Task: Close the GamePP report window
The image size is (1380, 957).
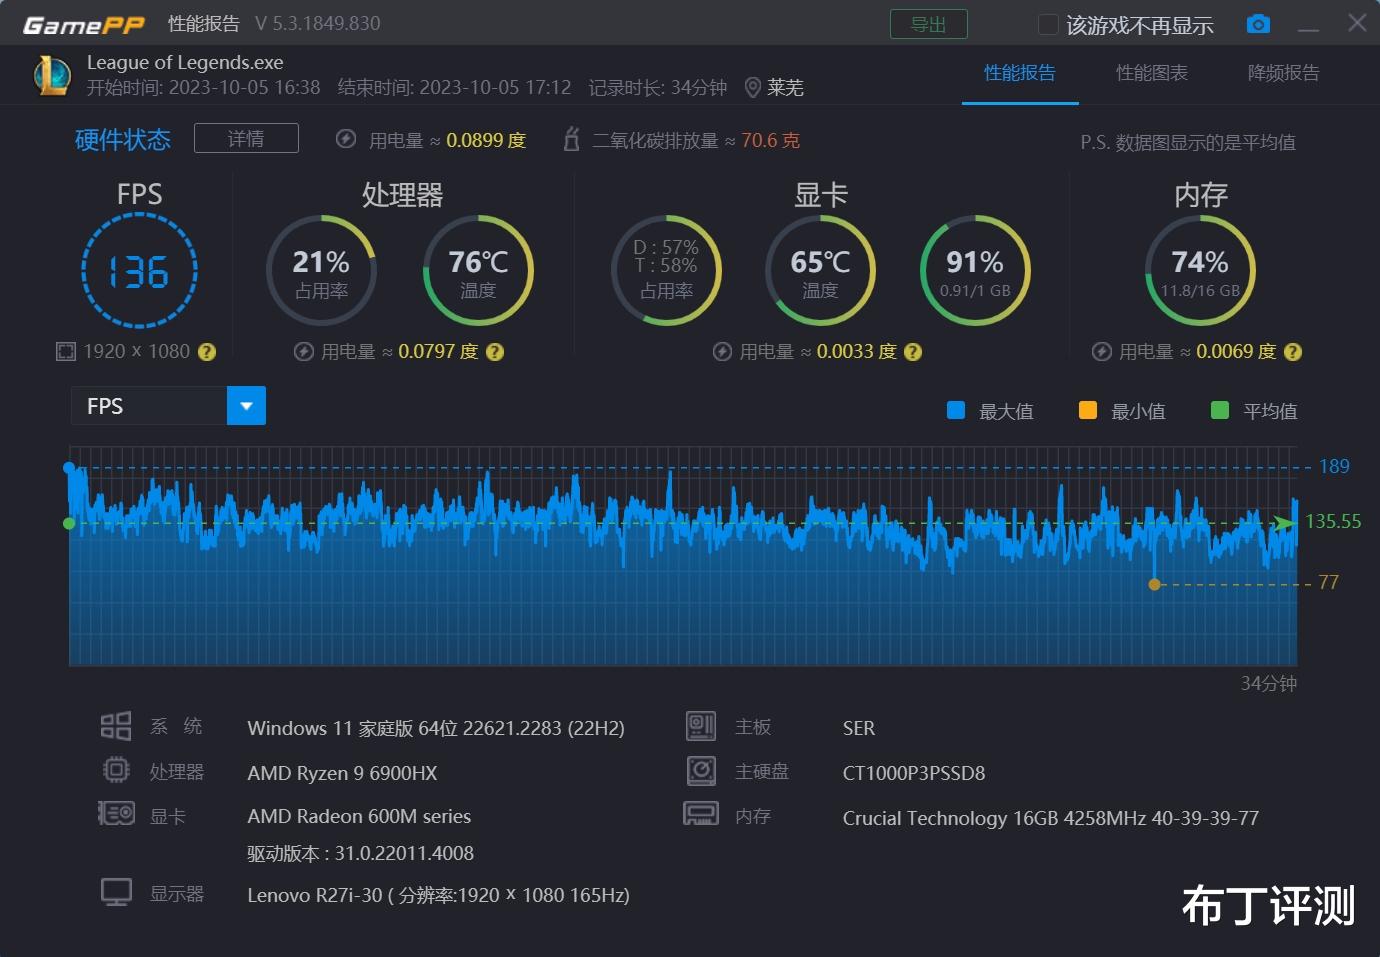Action: click(x=1356, y=22)
